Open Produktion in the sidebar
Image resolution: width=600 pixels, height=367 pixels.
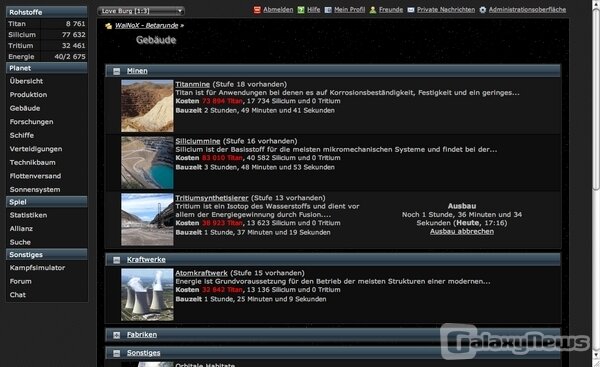[x=28, y=95]
